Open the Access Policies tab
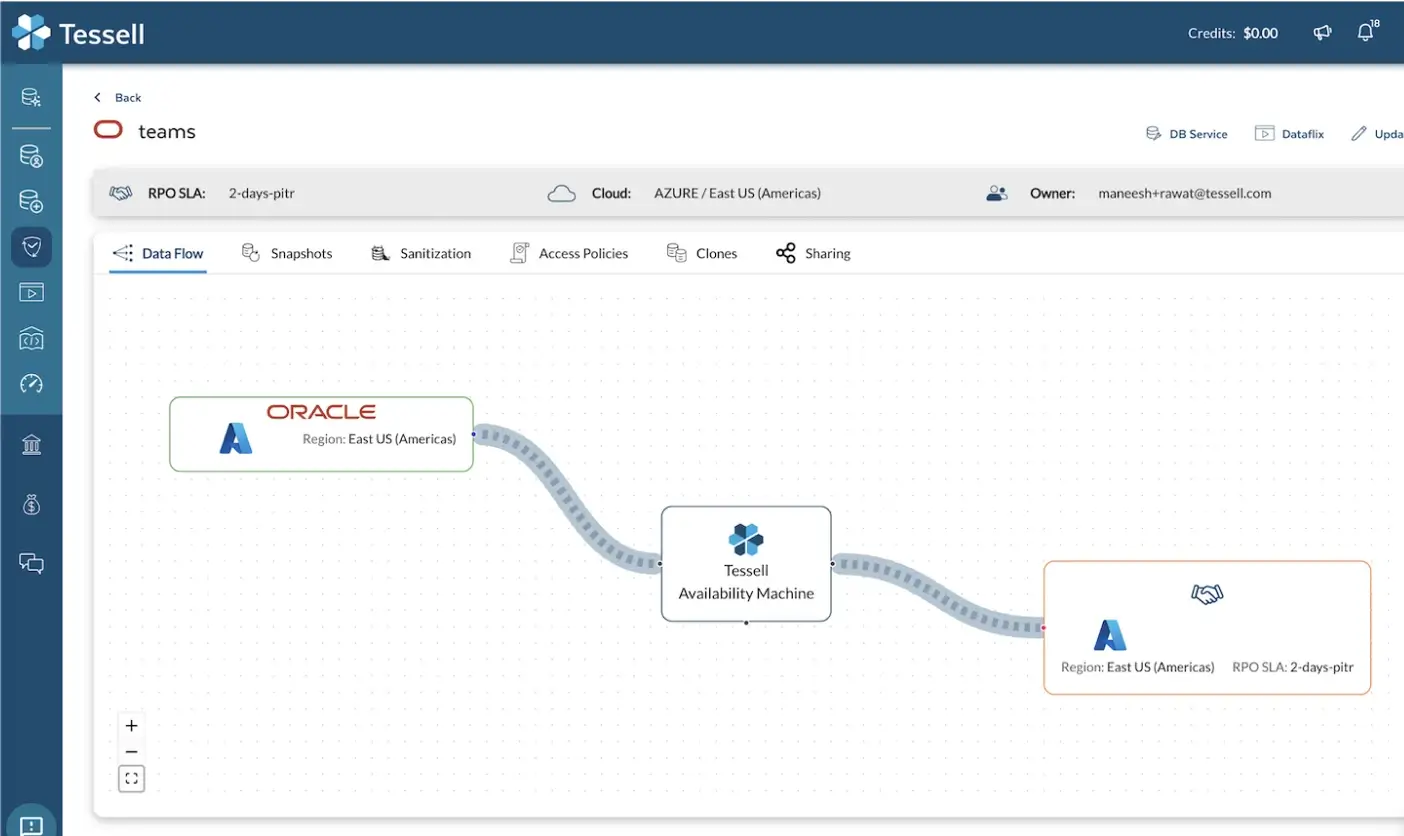This screenshot has width=1404, height=836. [569, 254]
